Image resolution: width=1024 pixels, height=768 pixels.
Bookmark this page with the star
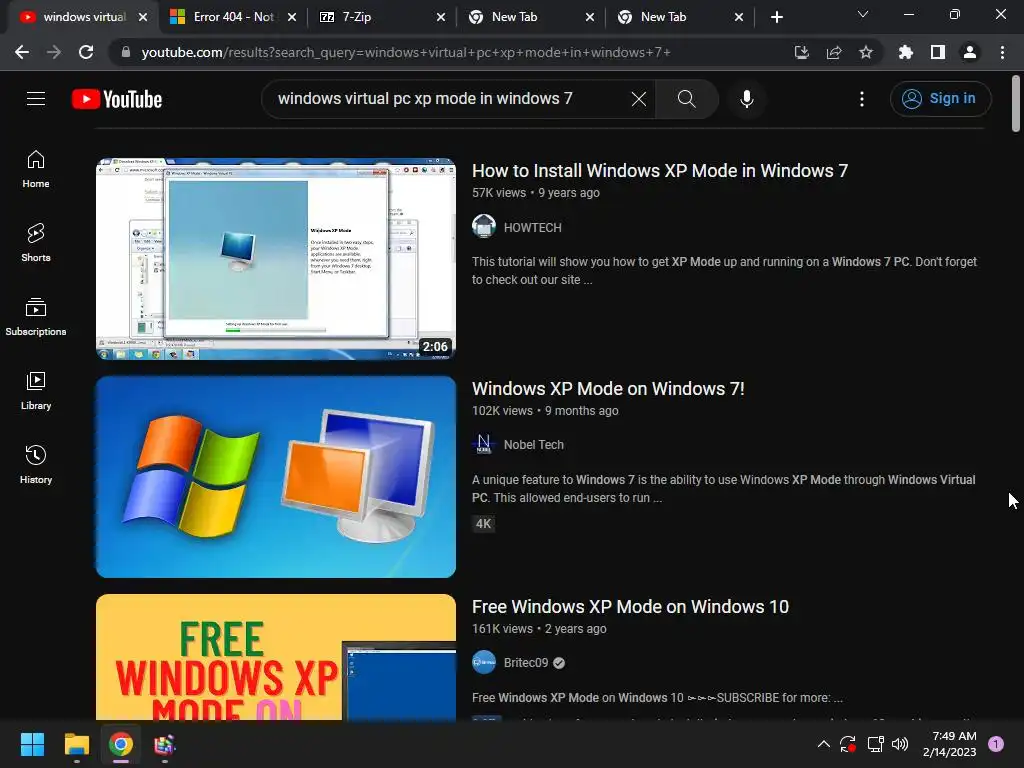click(865, 52)
